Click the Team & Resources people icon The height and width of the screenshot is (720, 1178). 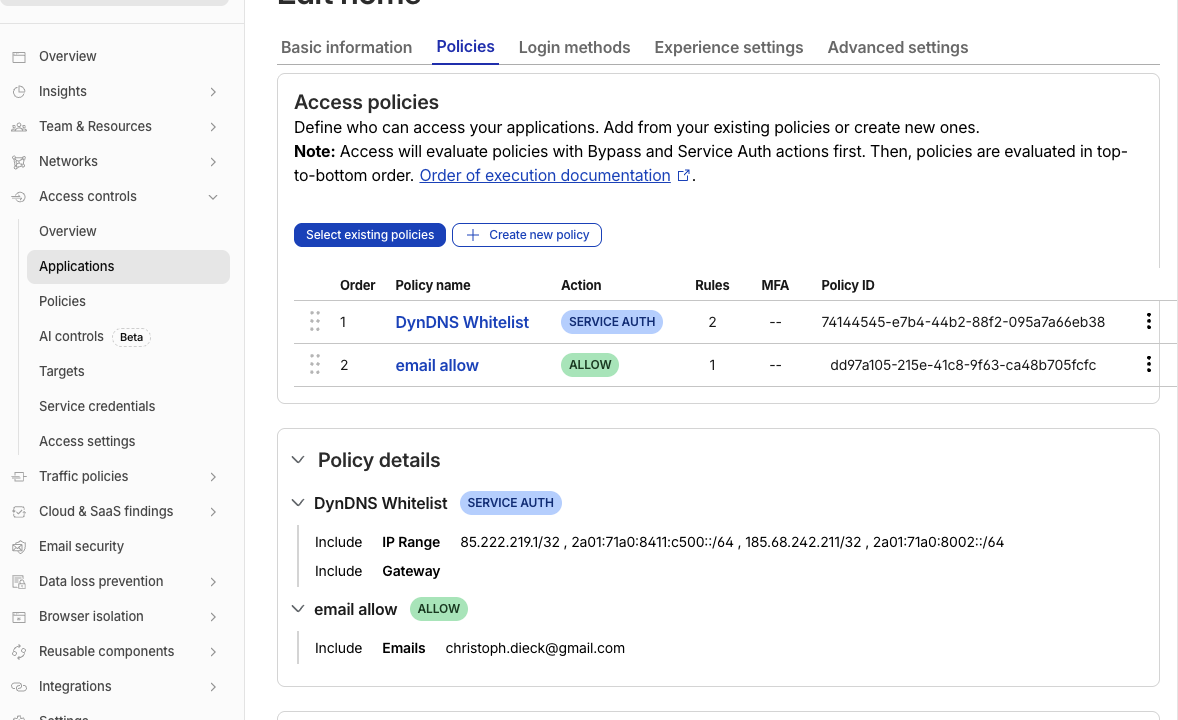click(x=20, y=127)
